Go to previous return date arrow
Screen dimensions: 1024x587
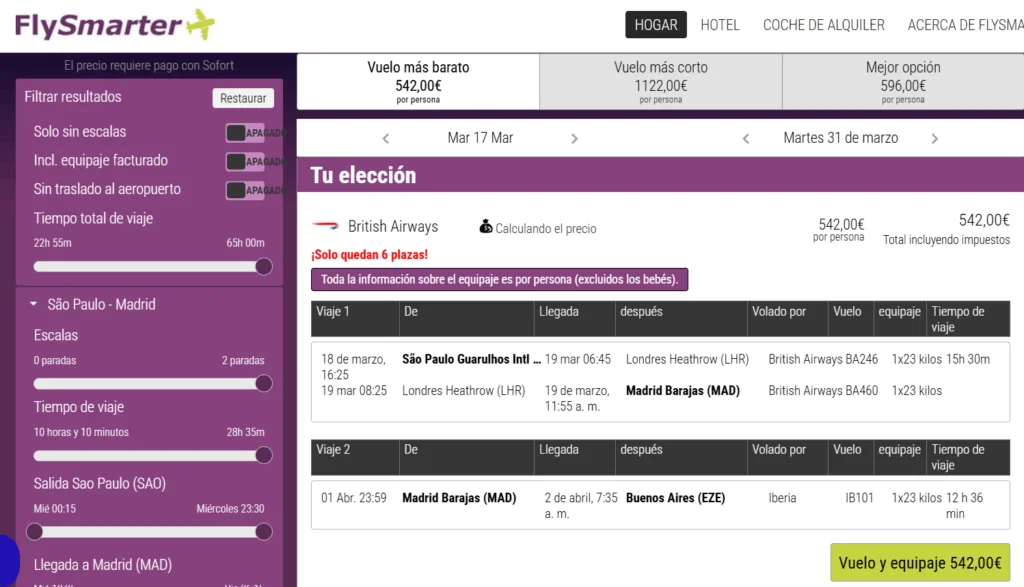tap(746, 139)
